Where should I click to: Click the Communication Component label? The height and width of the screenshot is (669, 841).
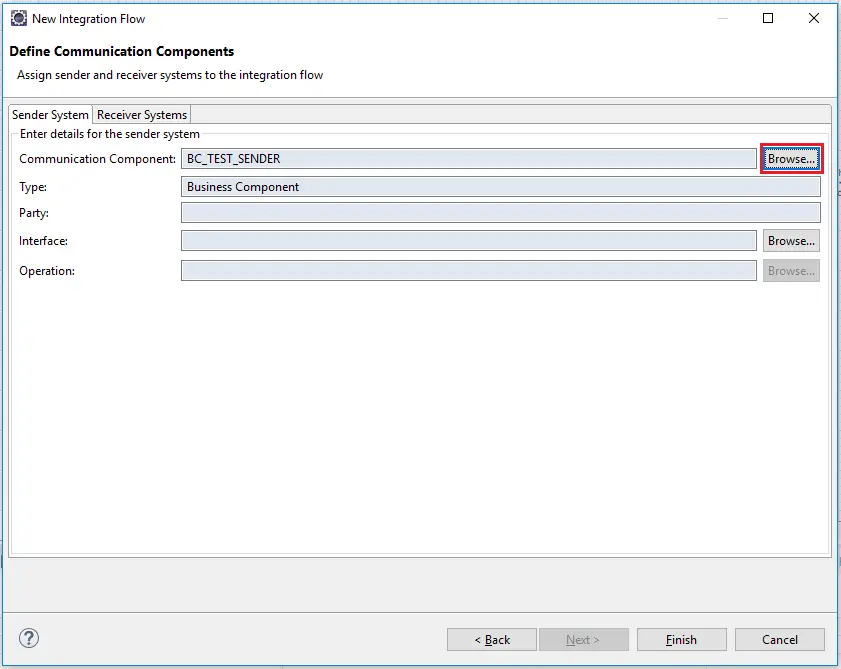click(x=98, y=159)
